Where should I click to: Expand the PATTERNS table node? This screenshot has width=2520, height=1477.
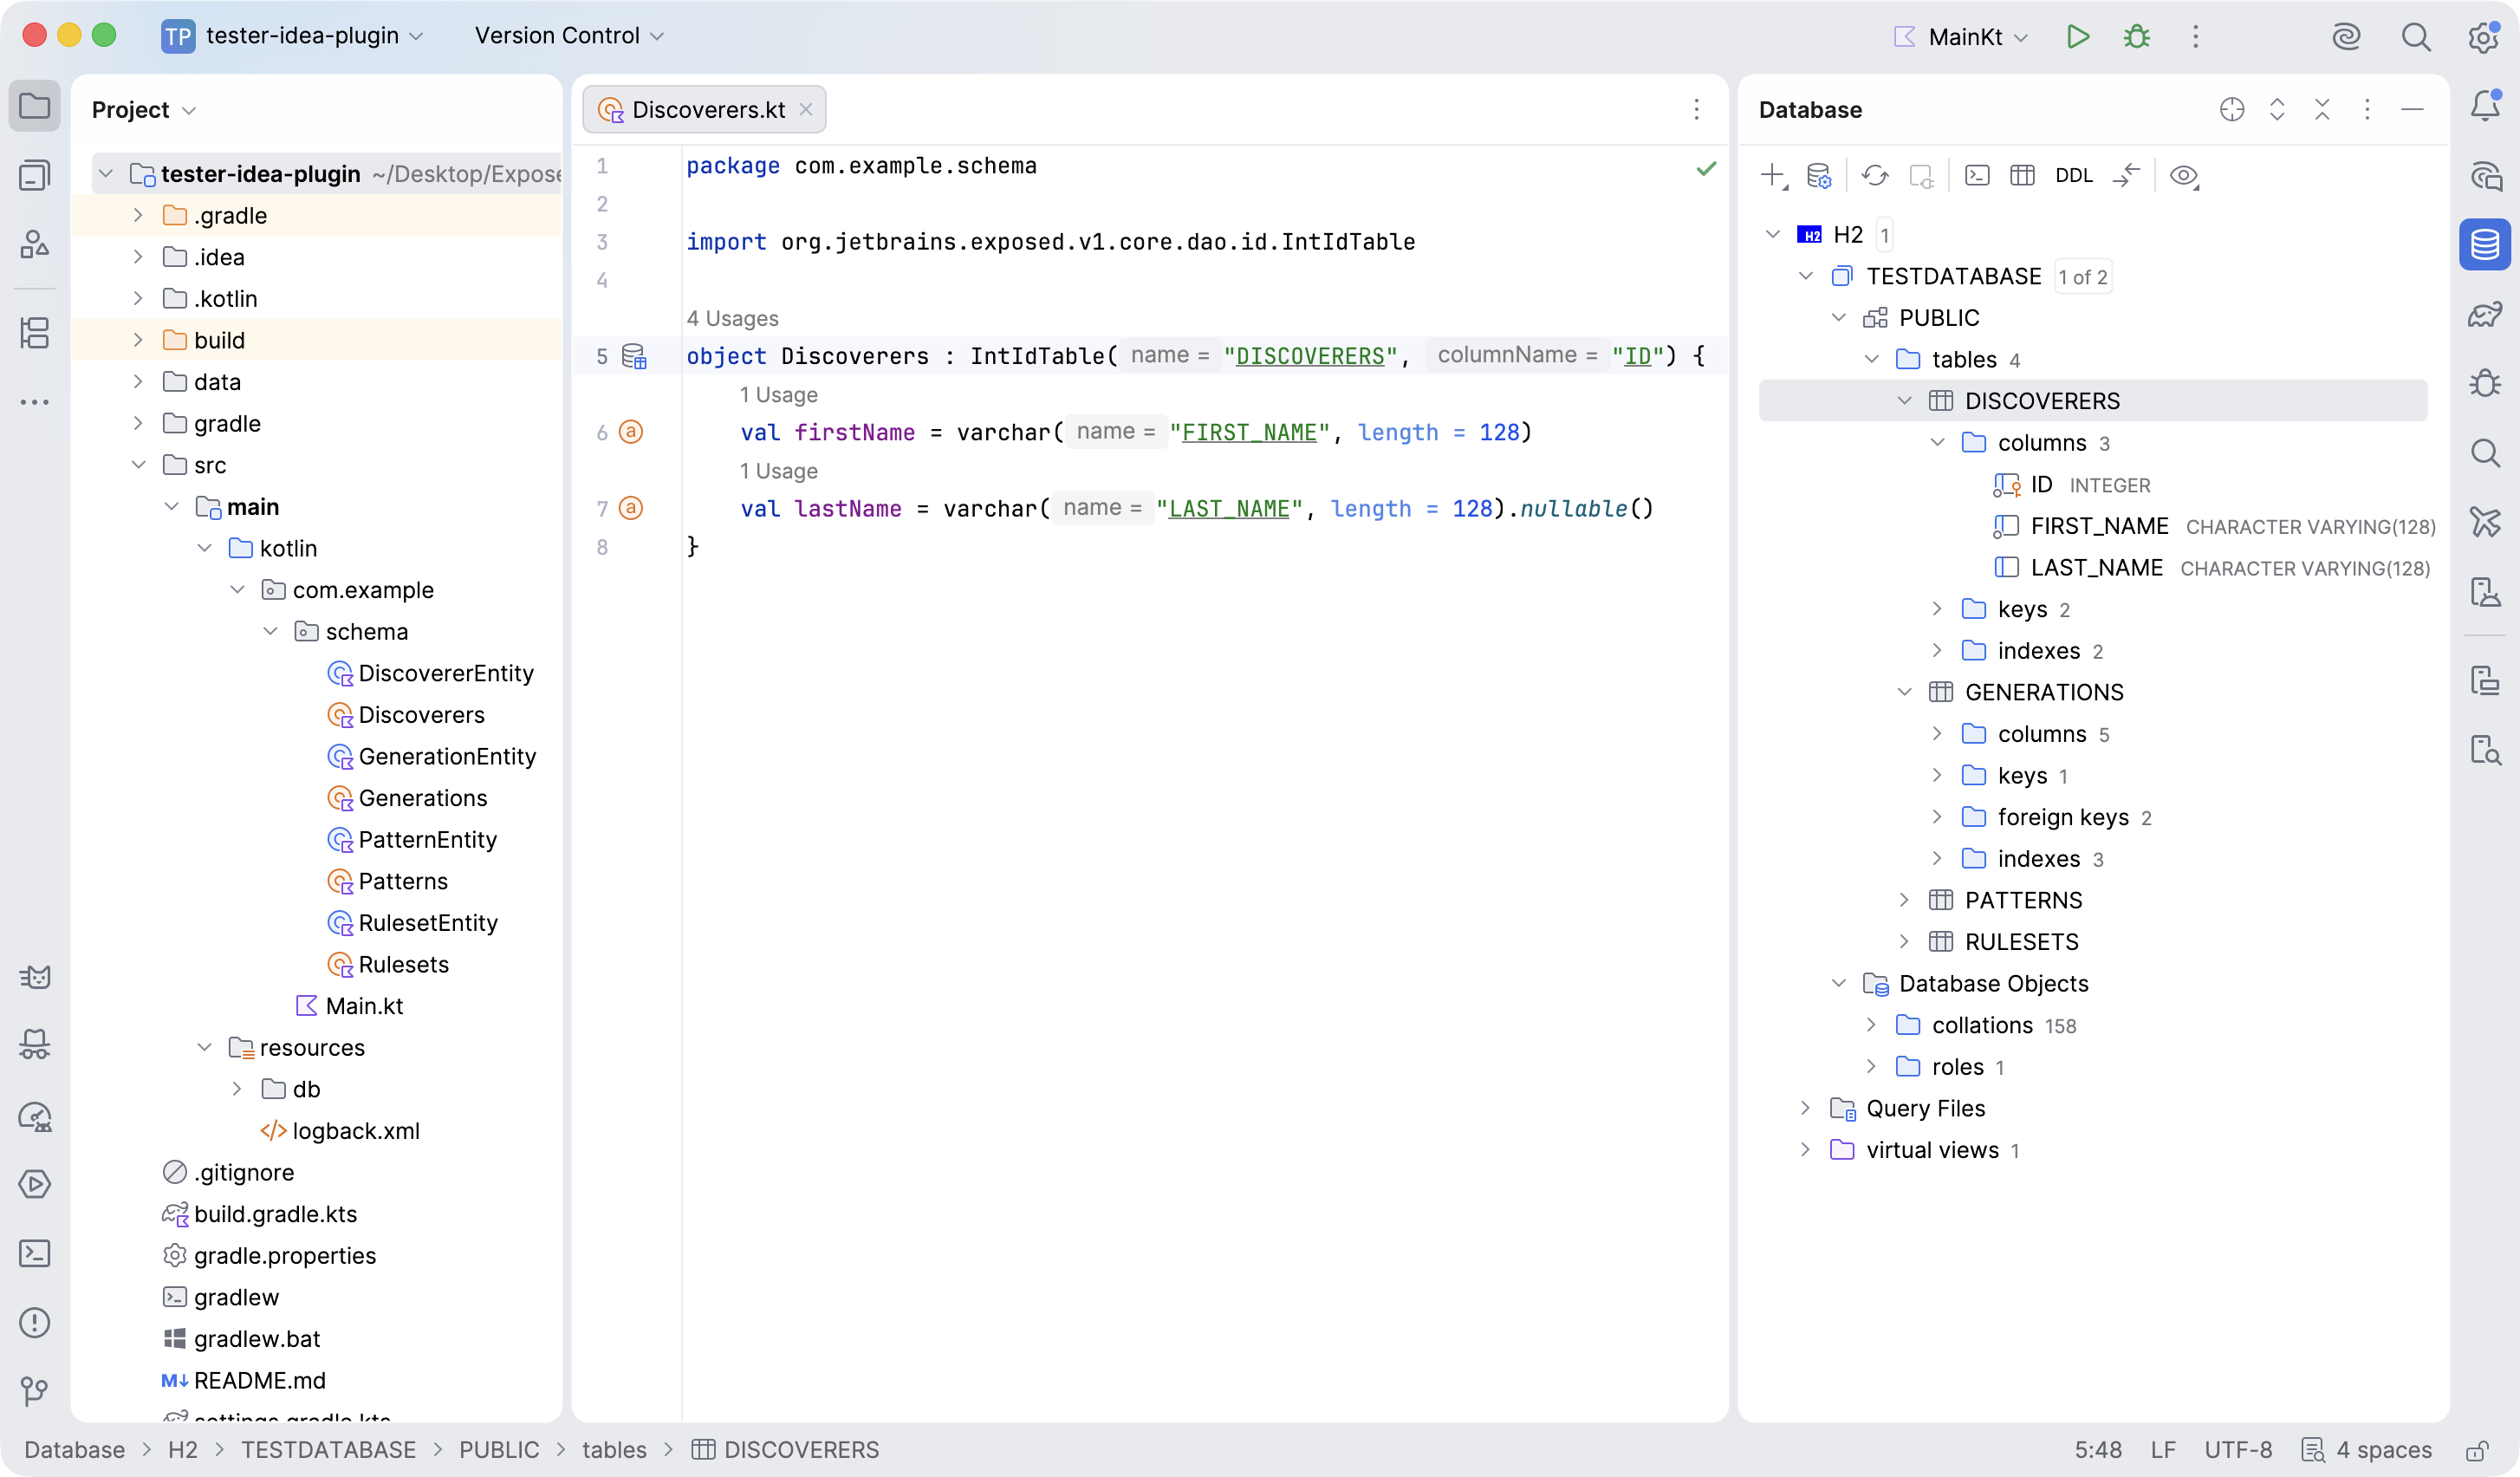point(1905,900)
